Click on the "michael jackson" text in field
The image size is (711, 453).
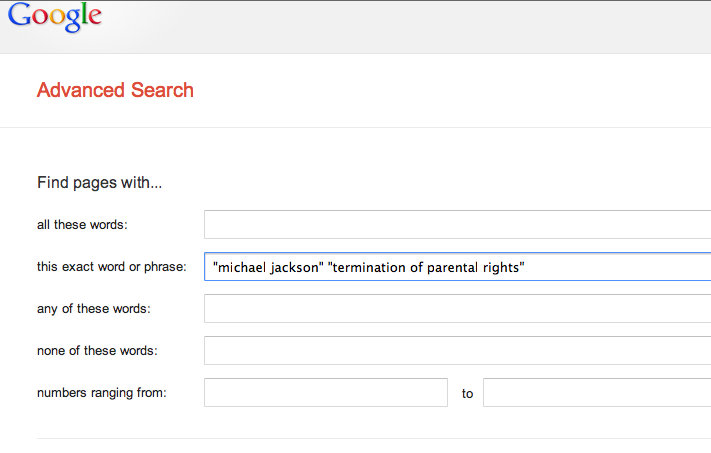(x=268, y=268)
